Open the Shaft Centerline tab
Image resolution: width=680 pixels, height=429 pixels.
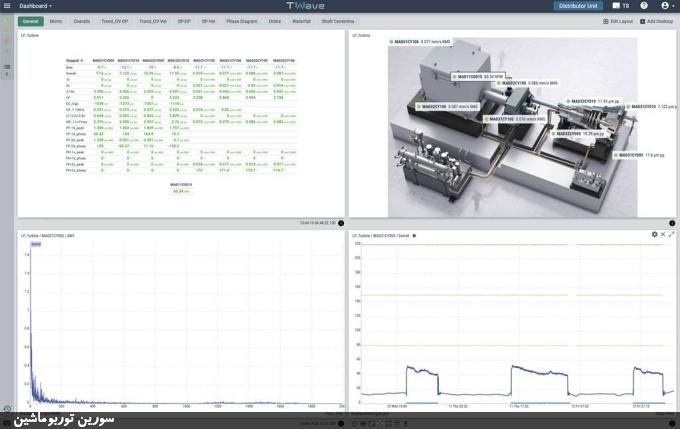point(339,21)
